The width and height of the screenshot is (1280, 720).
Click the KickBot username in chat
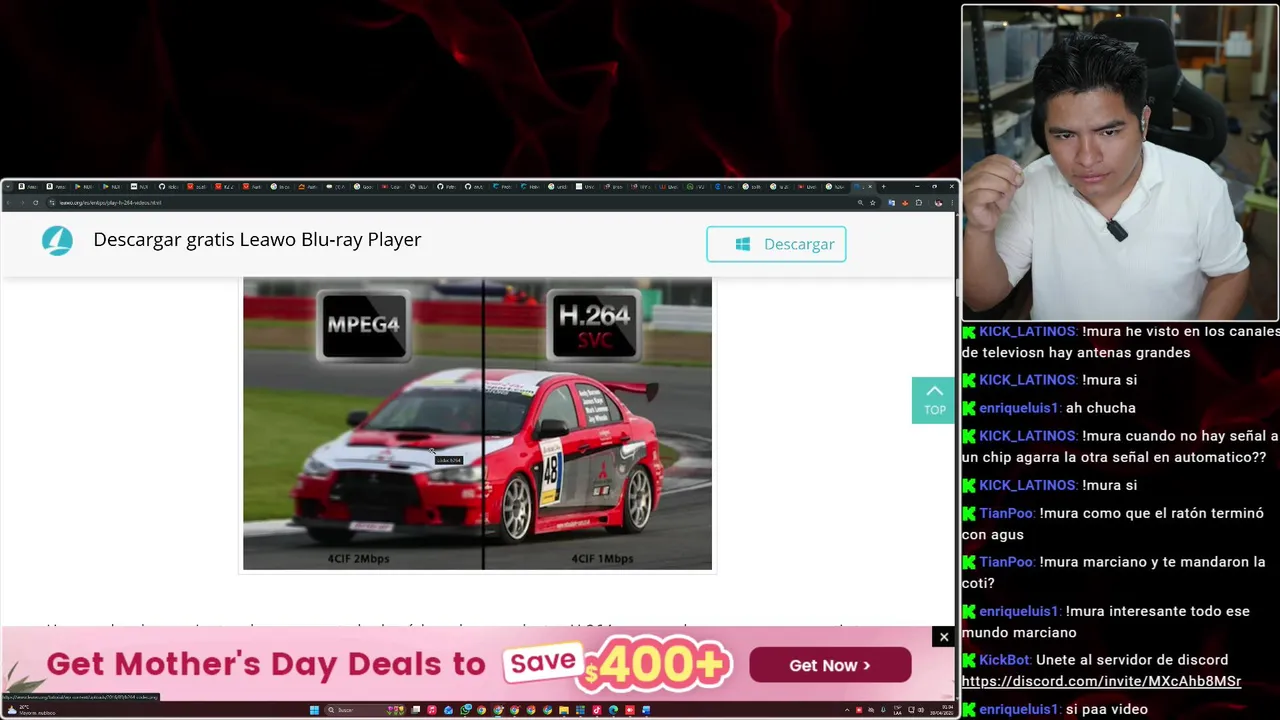[x=1005, y=660]
